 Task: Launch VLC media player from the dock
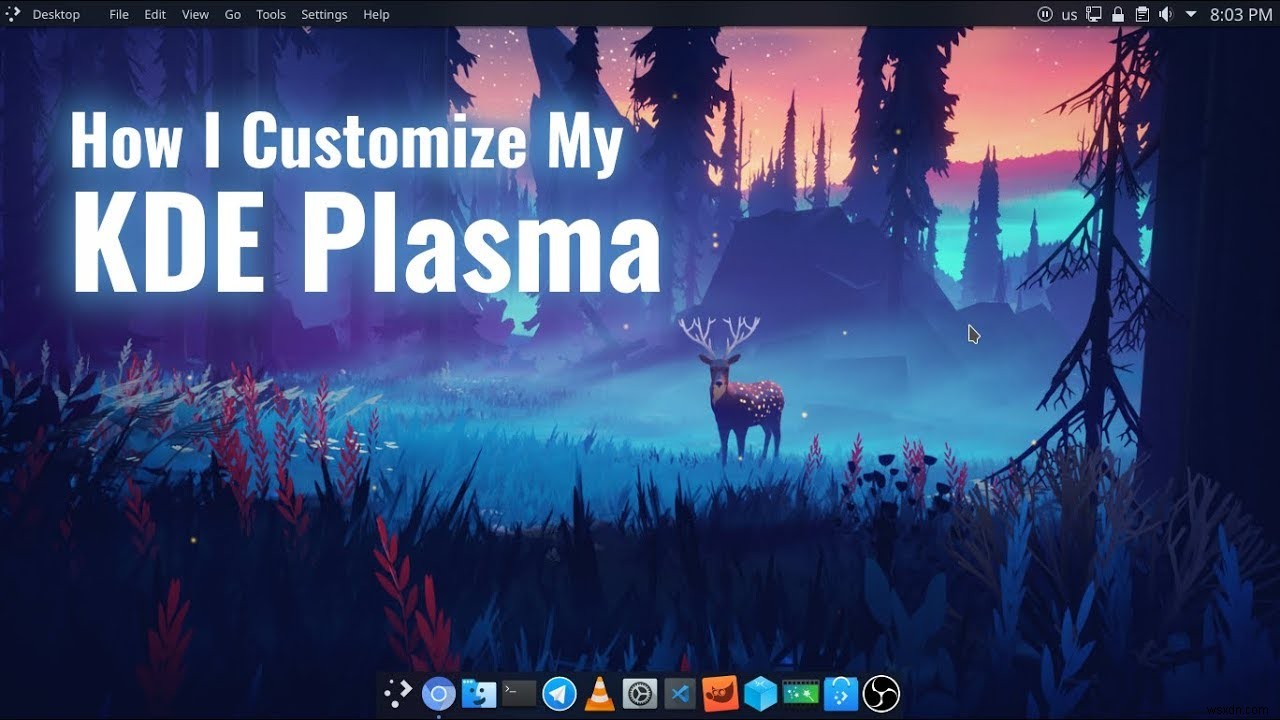(x=600, y=693)
